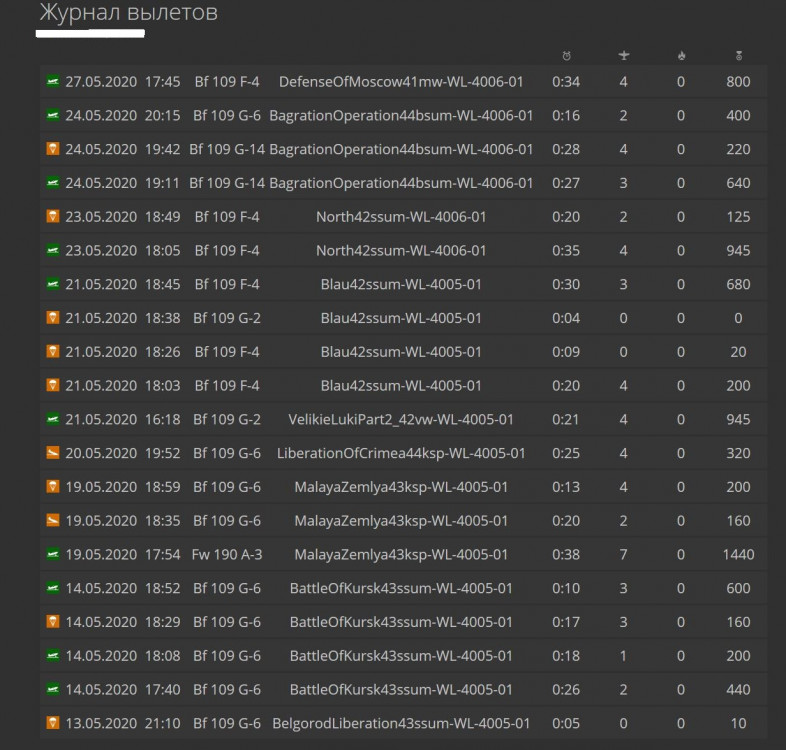Select the Fw 190 A-3 aircraft cell
Image resolution: width=786 pixels, height=750 pixels.
227,554
